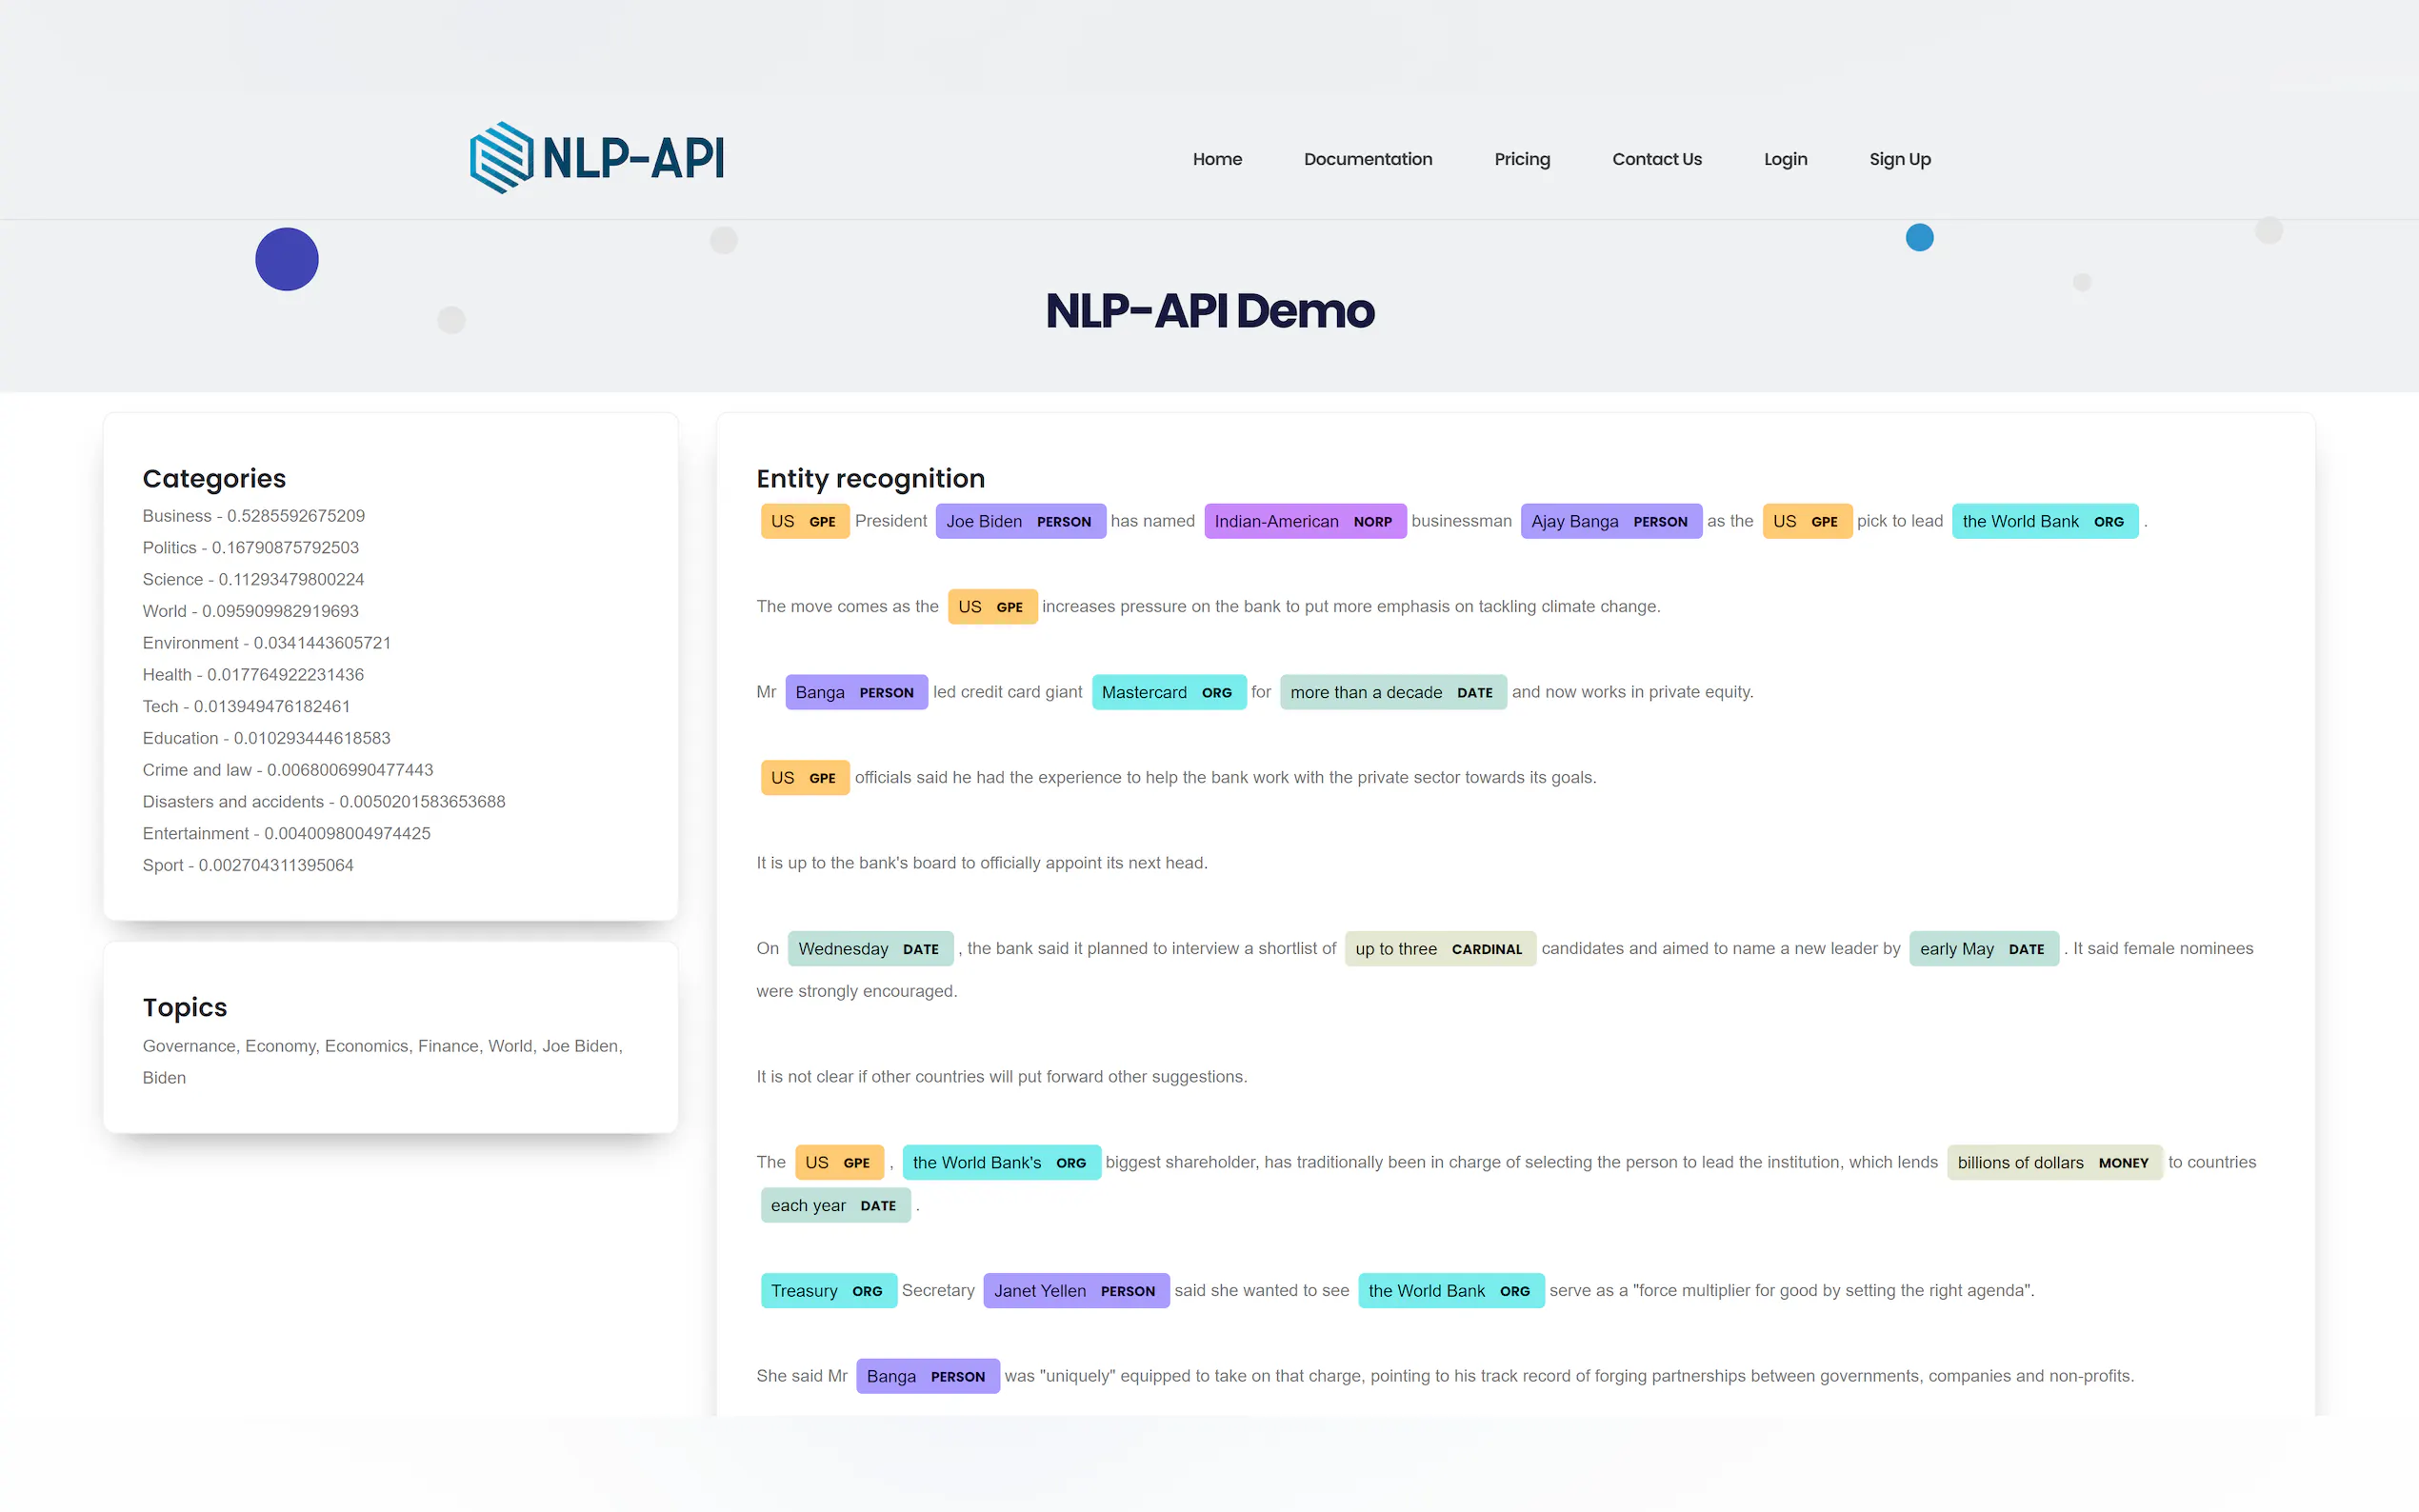The image size is (2419, 1512).
Task: Click the Sign Up button
Action: click(x=1899, y=159)
